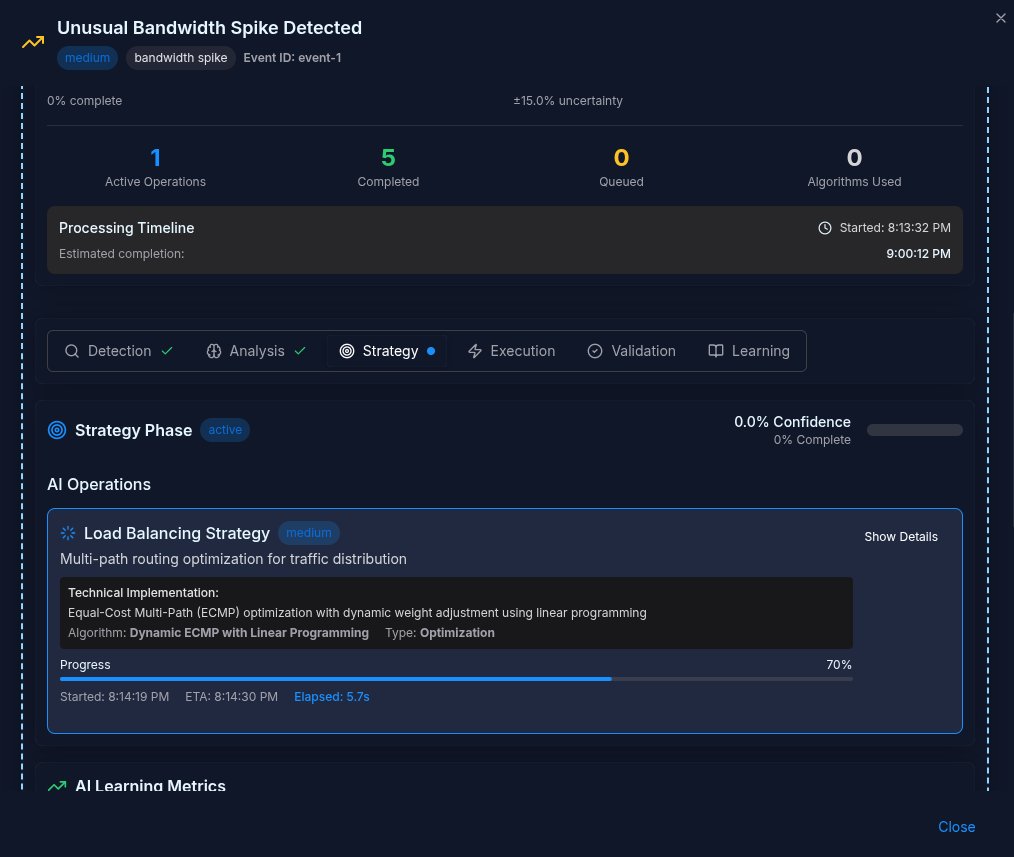Click Dynamic ECMP with Linear Programming algorithm
The height and width of the screenshot is (857, 1014).
(249, 633)
